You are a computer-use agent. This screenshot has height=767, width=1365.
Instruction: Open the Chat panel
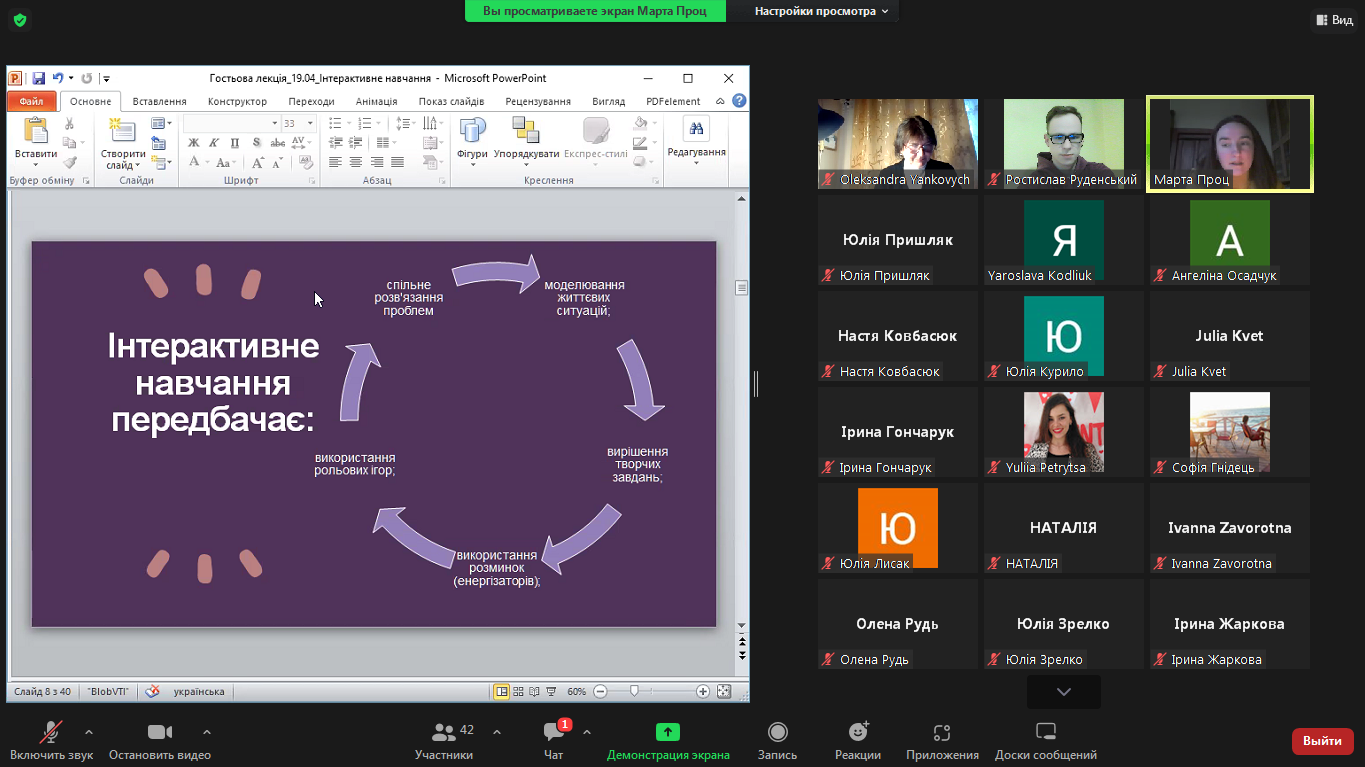(553, 733)
